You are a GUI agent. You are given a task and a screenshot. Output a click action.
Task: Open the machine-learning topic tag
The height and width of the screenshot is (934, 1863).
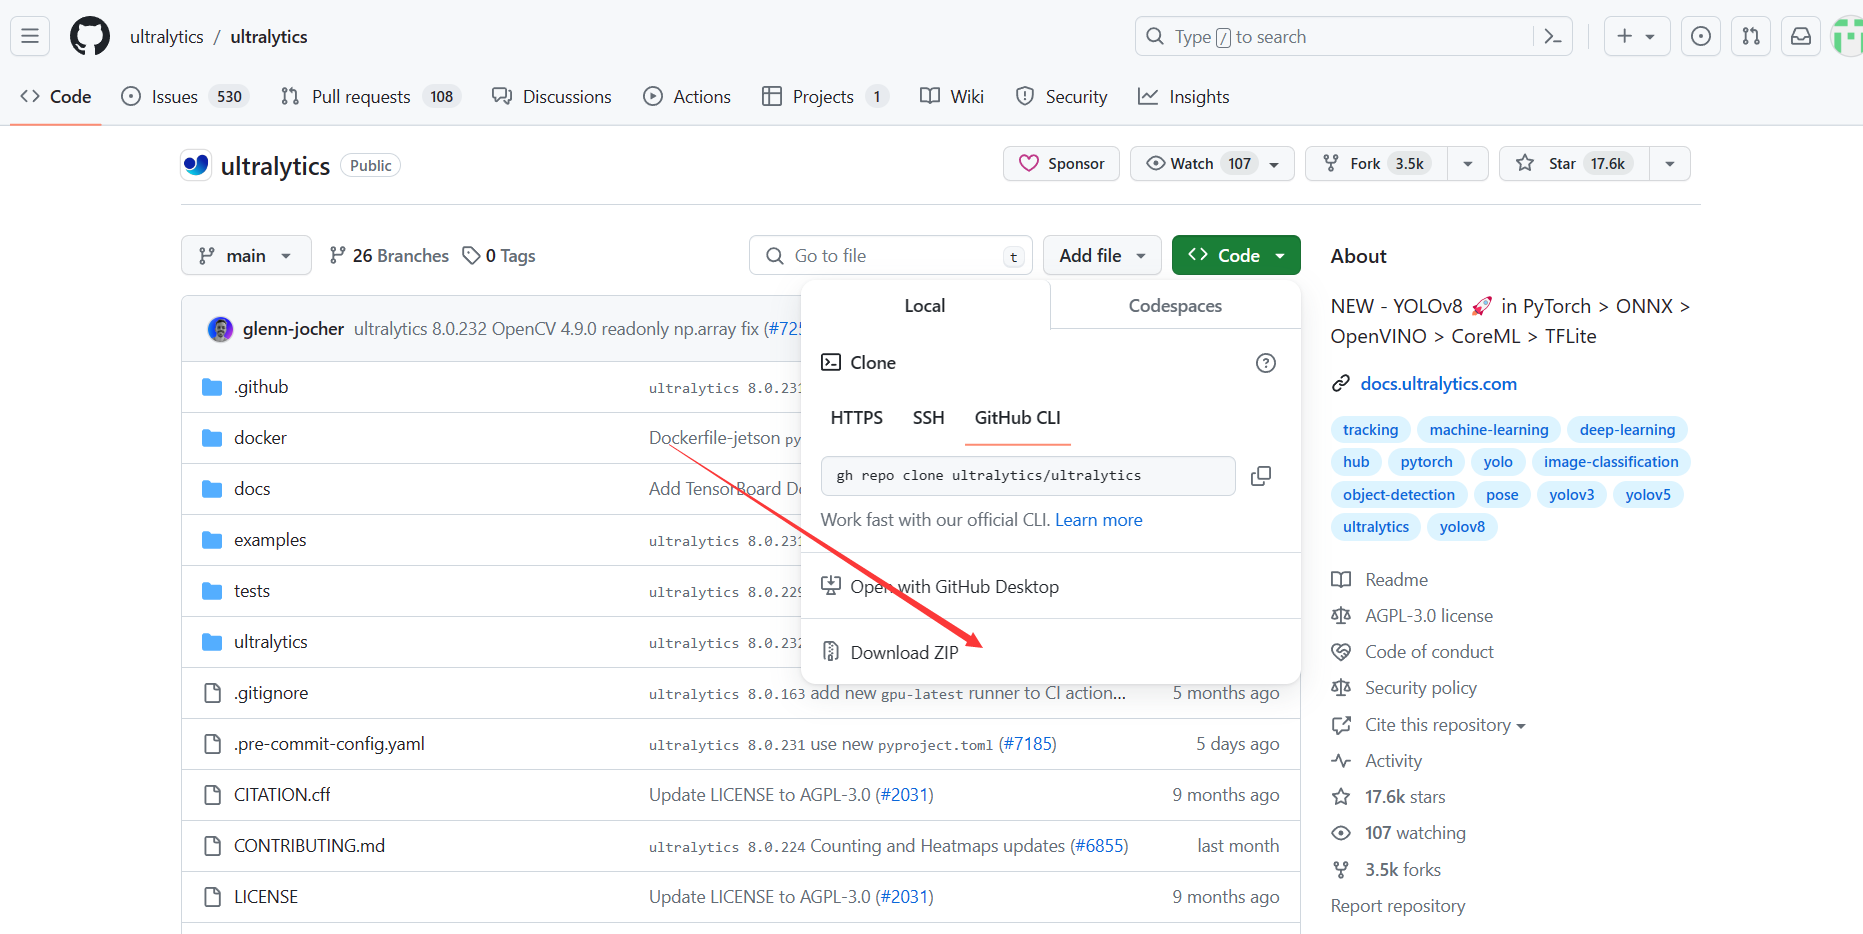pos(1489,430)
